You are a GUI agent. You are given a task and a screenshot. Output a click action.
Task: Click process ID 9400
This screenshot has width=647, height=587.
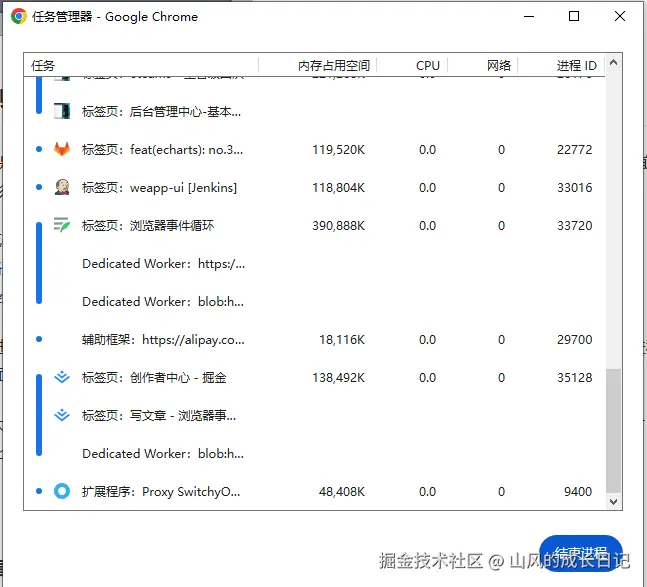pos(578,491)
